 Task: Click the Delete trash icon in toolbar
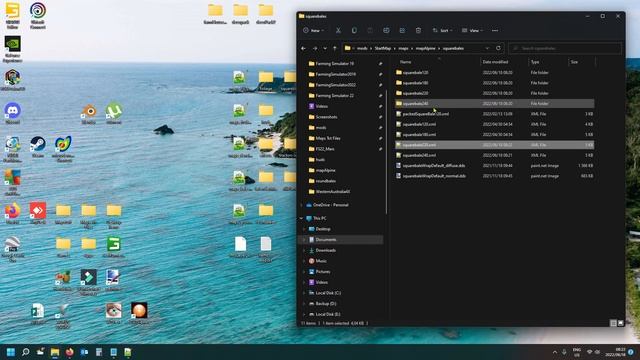(418, 31)
